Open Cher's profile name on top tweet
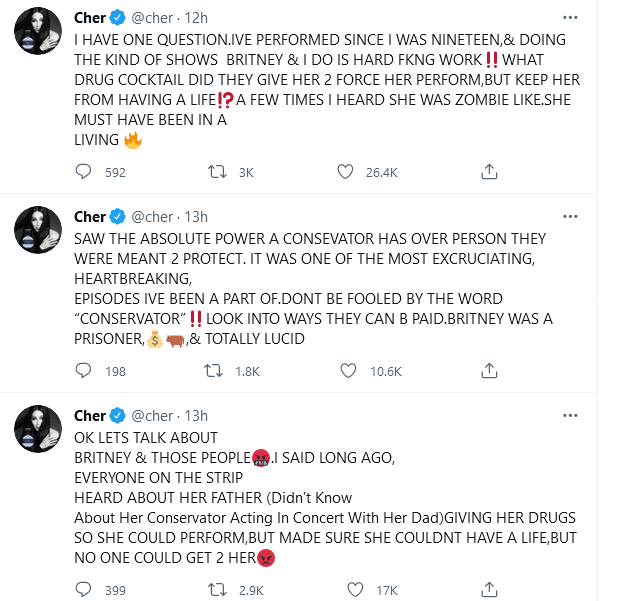Screen dimensions: 624x601 click(90, 18)
